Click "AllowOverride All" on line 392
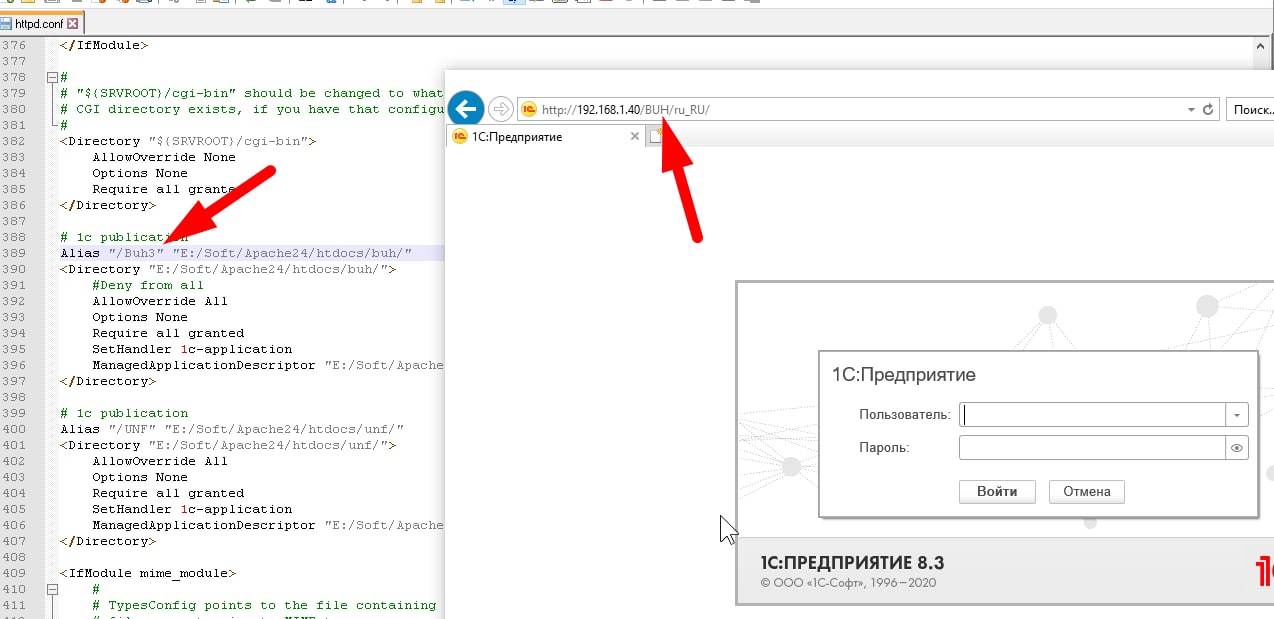Viewport: 1274px width, 619px height. coord(160,301)
